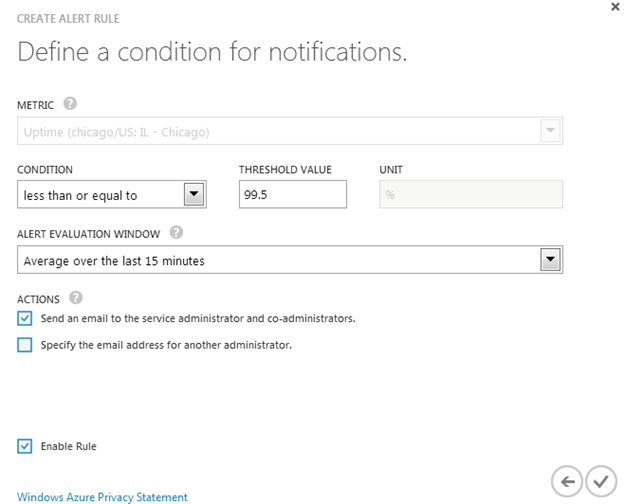Click the 'Send an email to the service administrator' label
The height and width of the screenshot is (504, 624).
coord(198,319)
